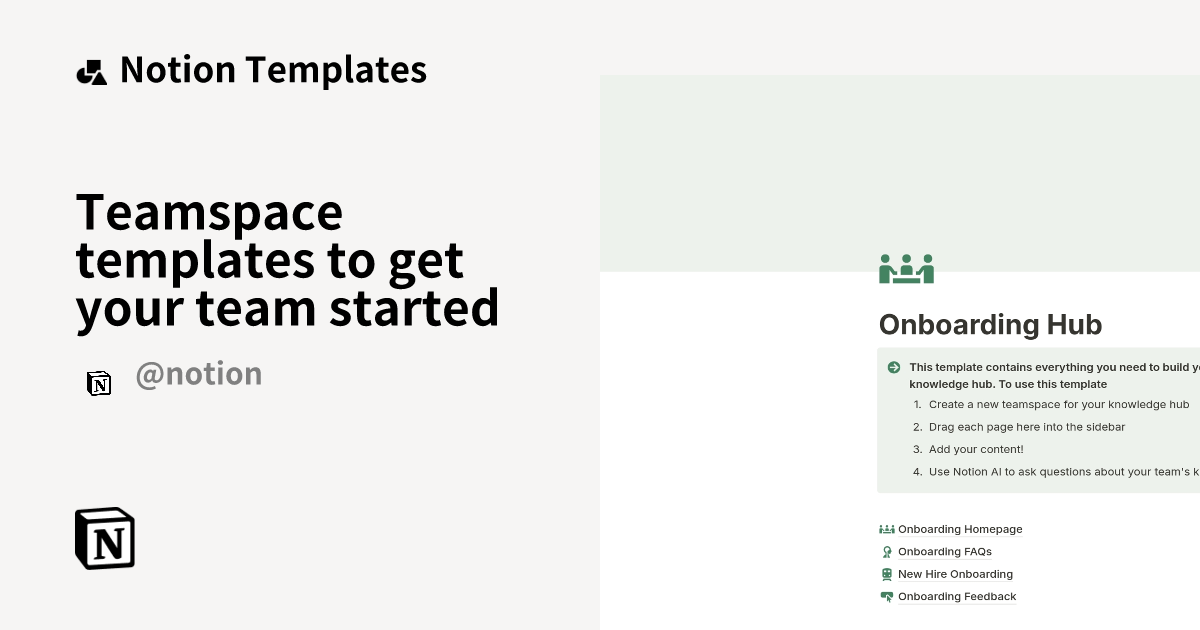Click the "Onboarding Hub" page title
This screenshot has height=630, width=1200.
pyautogui.click(x=990, y=324)
